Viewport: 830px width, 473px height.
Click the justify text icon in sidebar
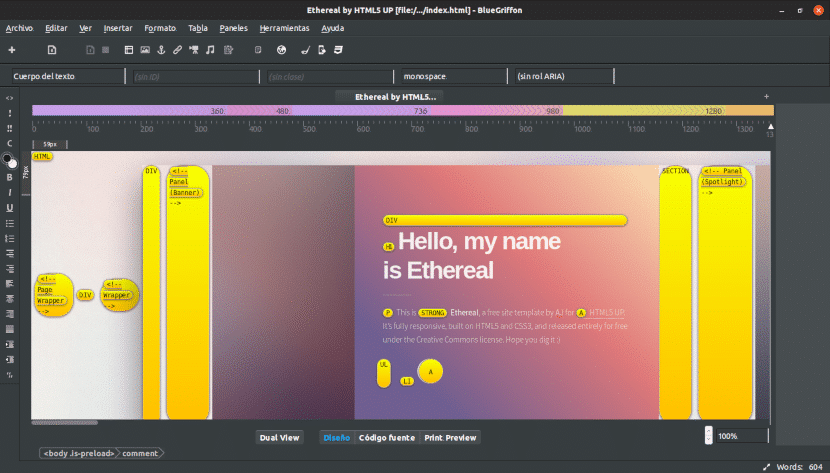tap(10, 329)
